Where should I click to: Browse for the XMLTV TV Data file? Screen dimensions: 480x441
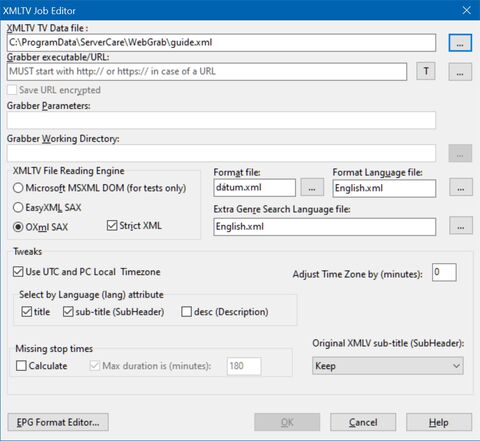[x=460, y=43]
